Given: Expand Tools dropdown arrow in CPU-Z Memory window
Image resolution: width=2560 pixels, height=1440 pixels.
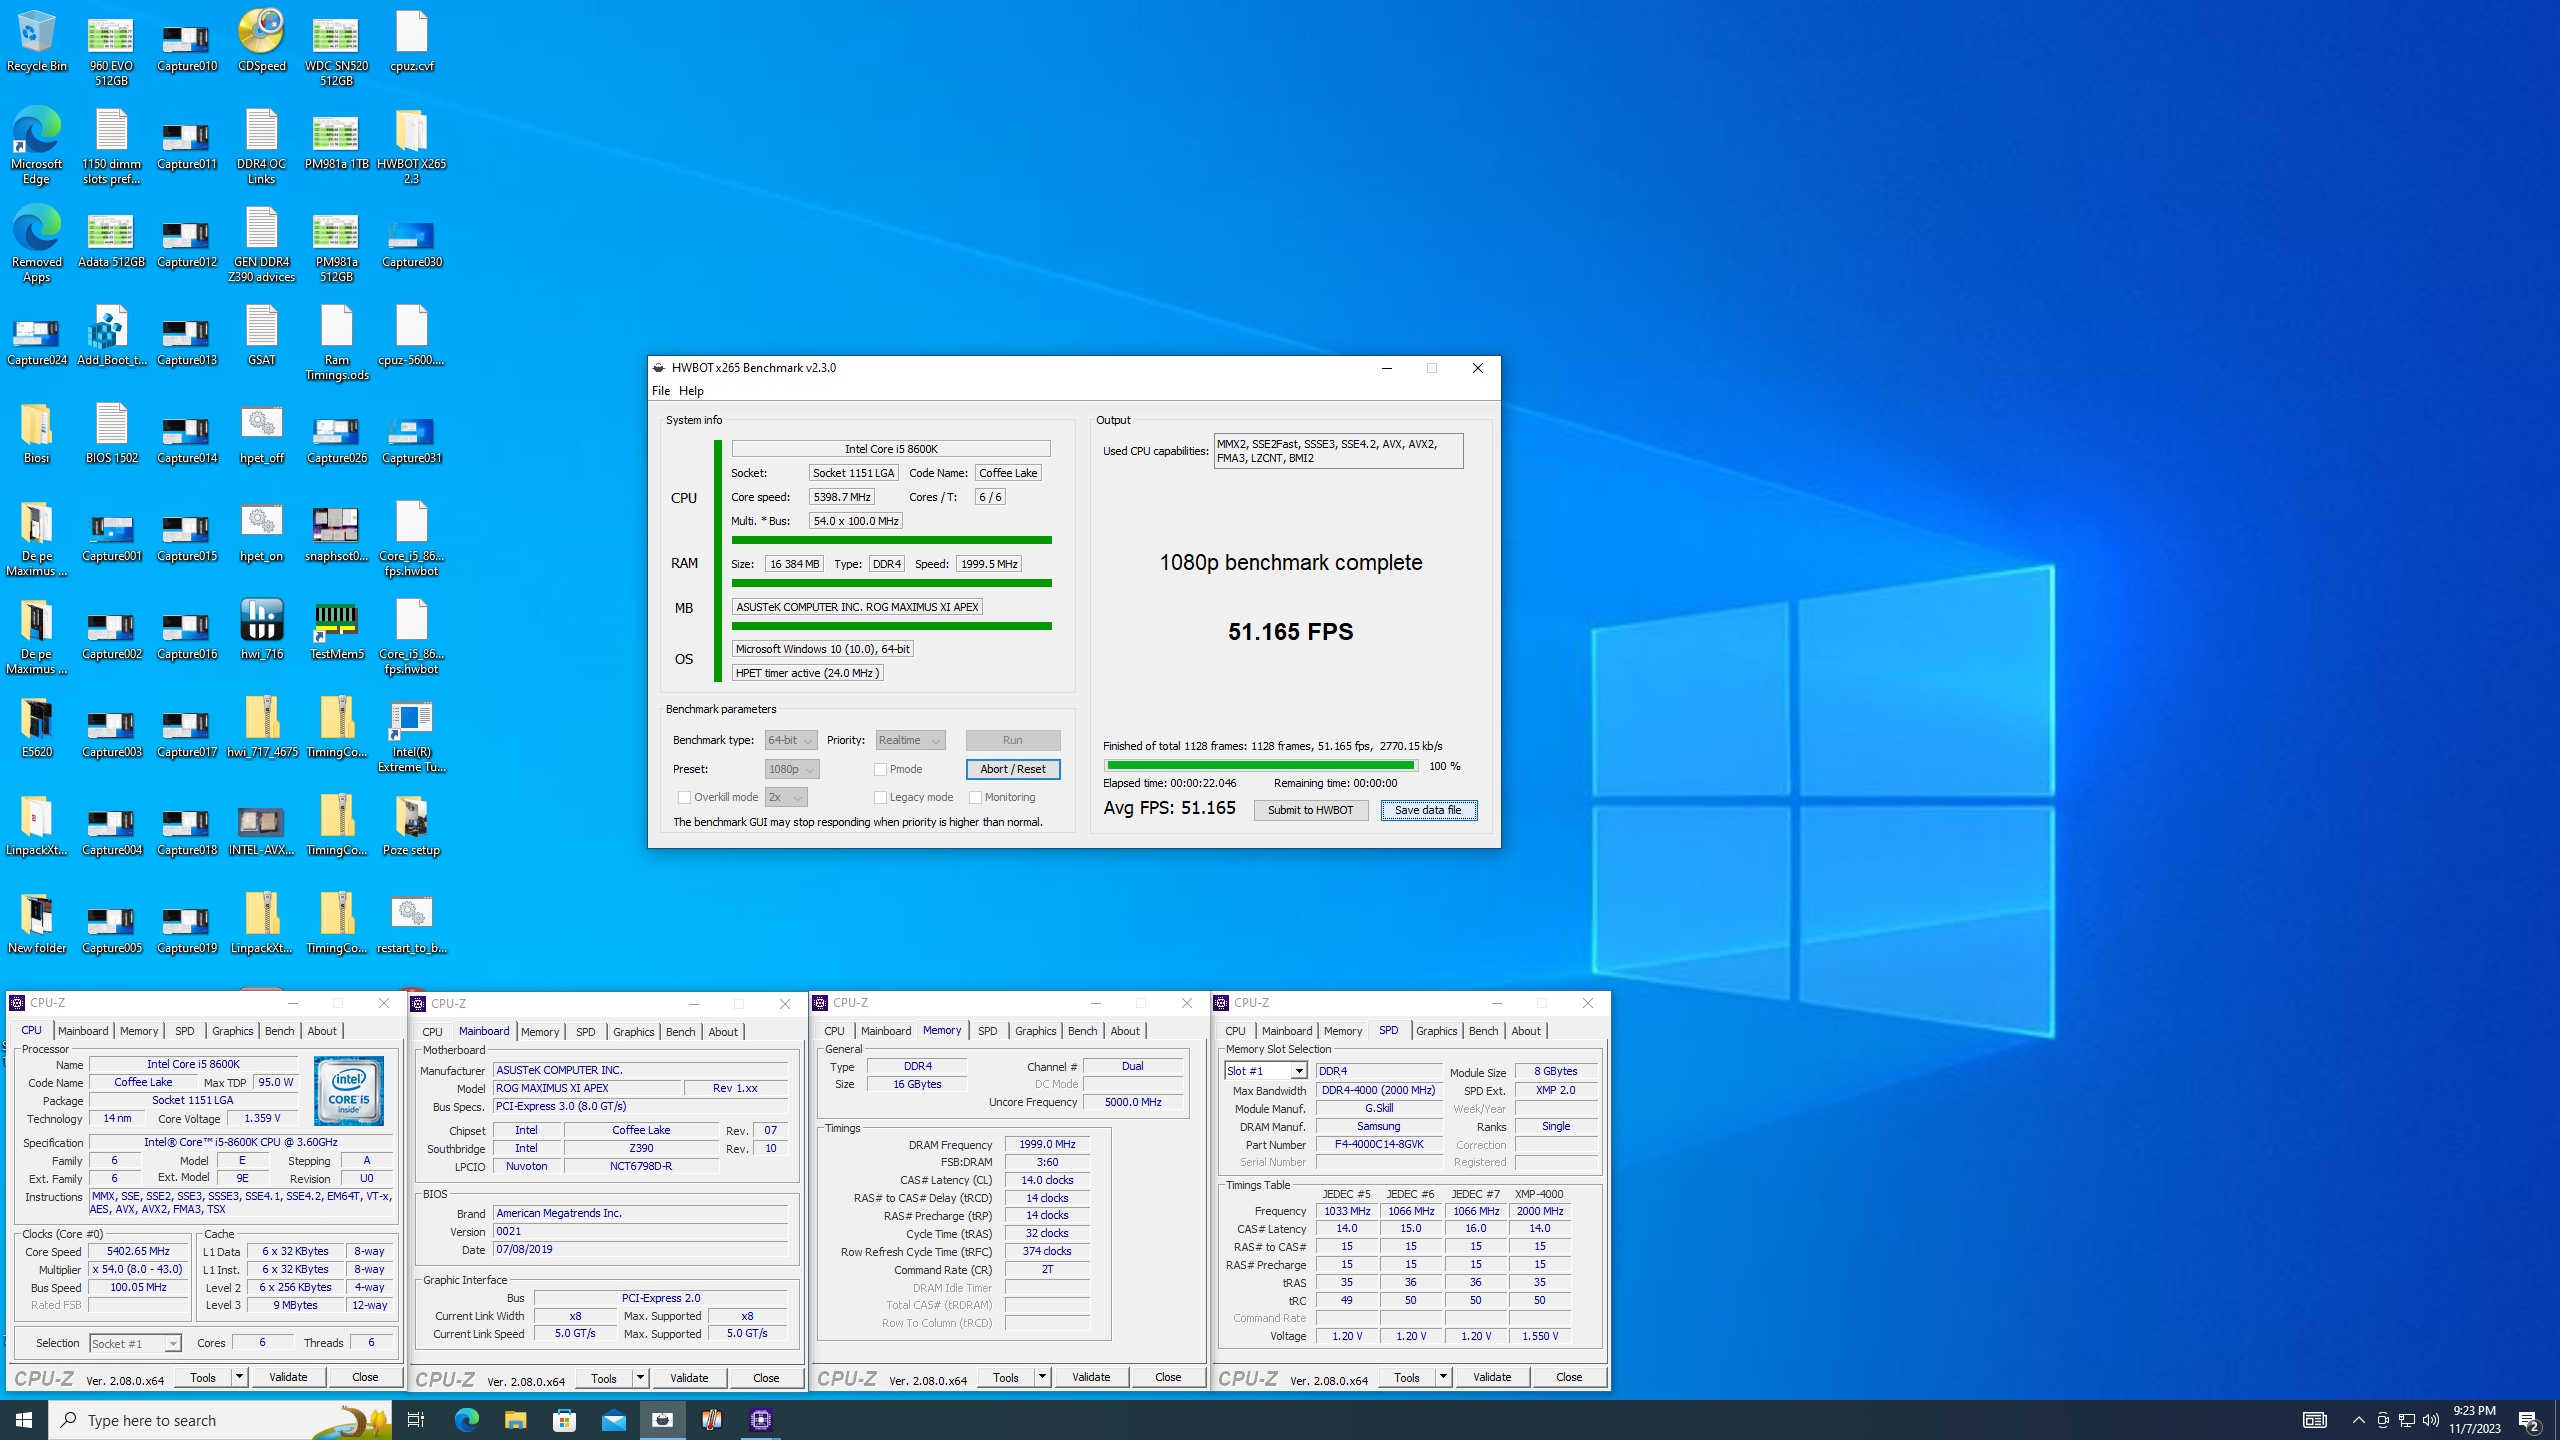Looking at the screenshot, I should tap(1042, 1377).
